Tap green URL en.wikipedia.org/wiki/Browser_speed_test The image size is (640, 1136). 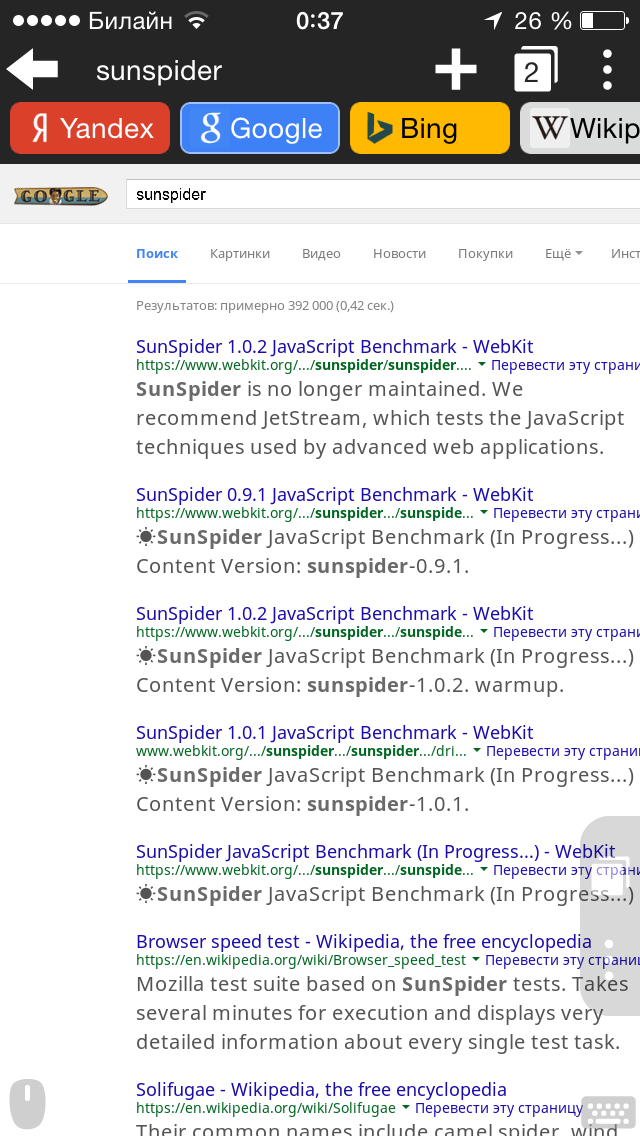coord(301,961)
